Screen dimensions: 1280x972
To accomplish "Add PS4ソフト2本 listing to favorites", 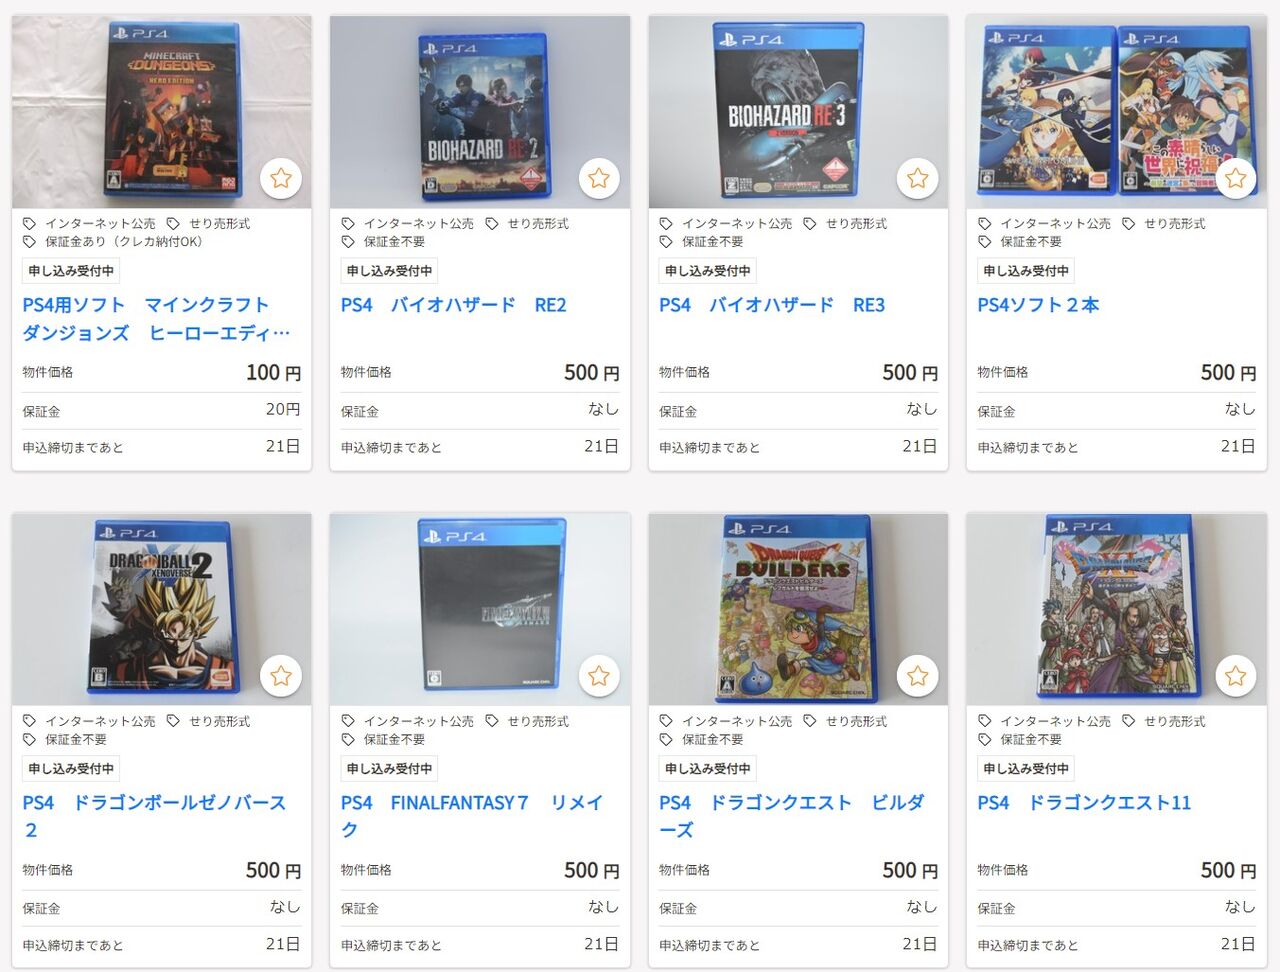I will [1236, 179].
